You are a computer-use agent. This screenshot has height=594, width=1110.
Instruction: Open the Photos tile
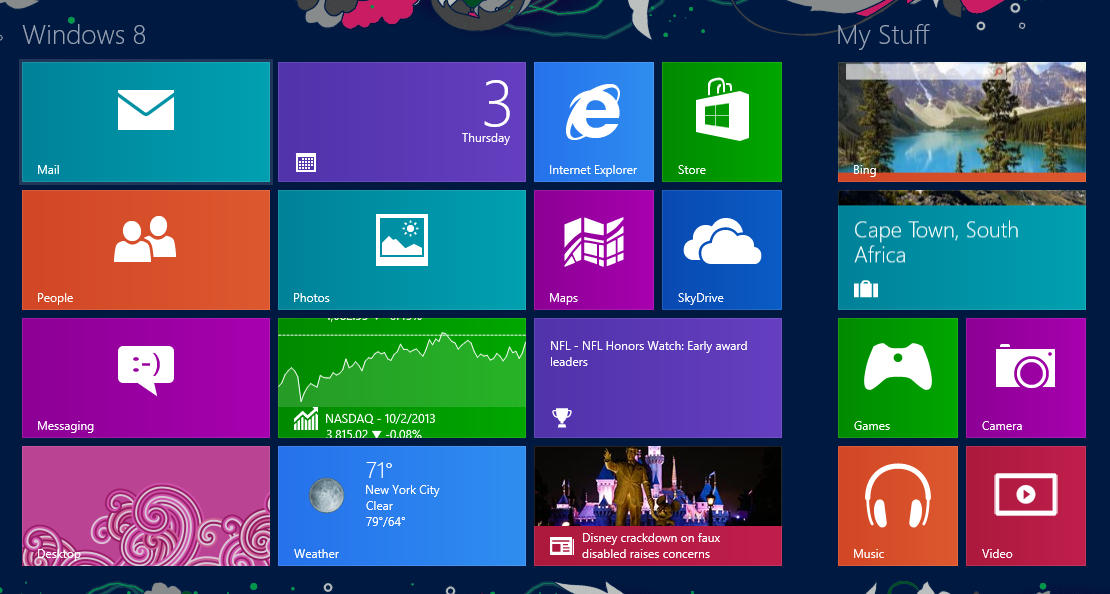point(401,250)
